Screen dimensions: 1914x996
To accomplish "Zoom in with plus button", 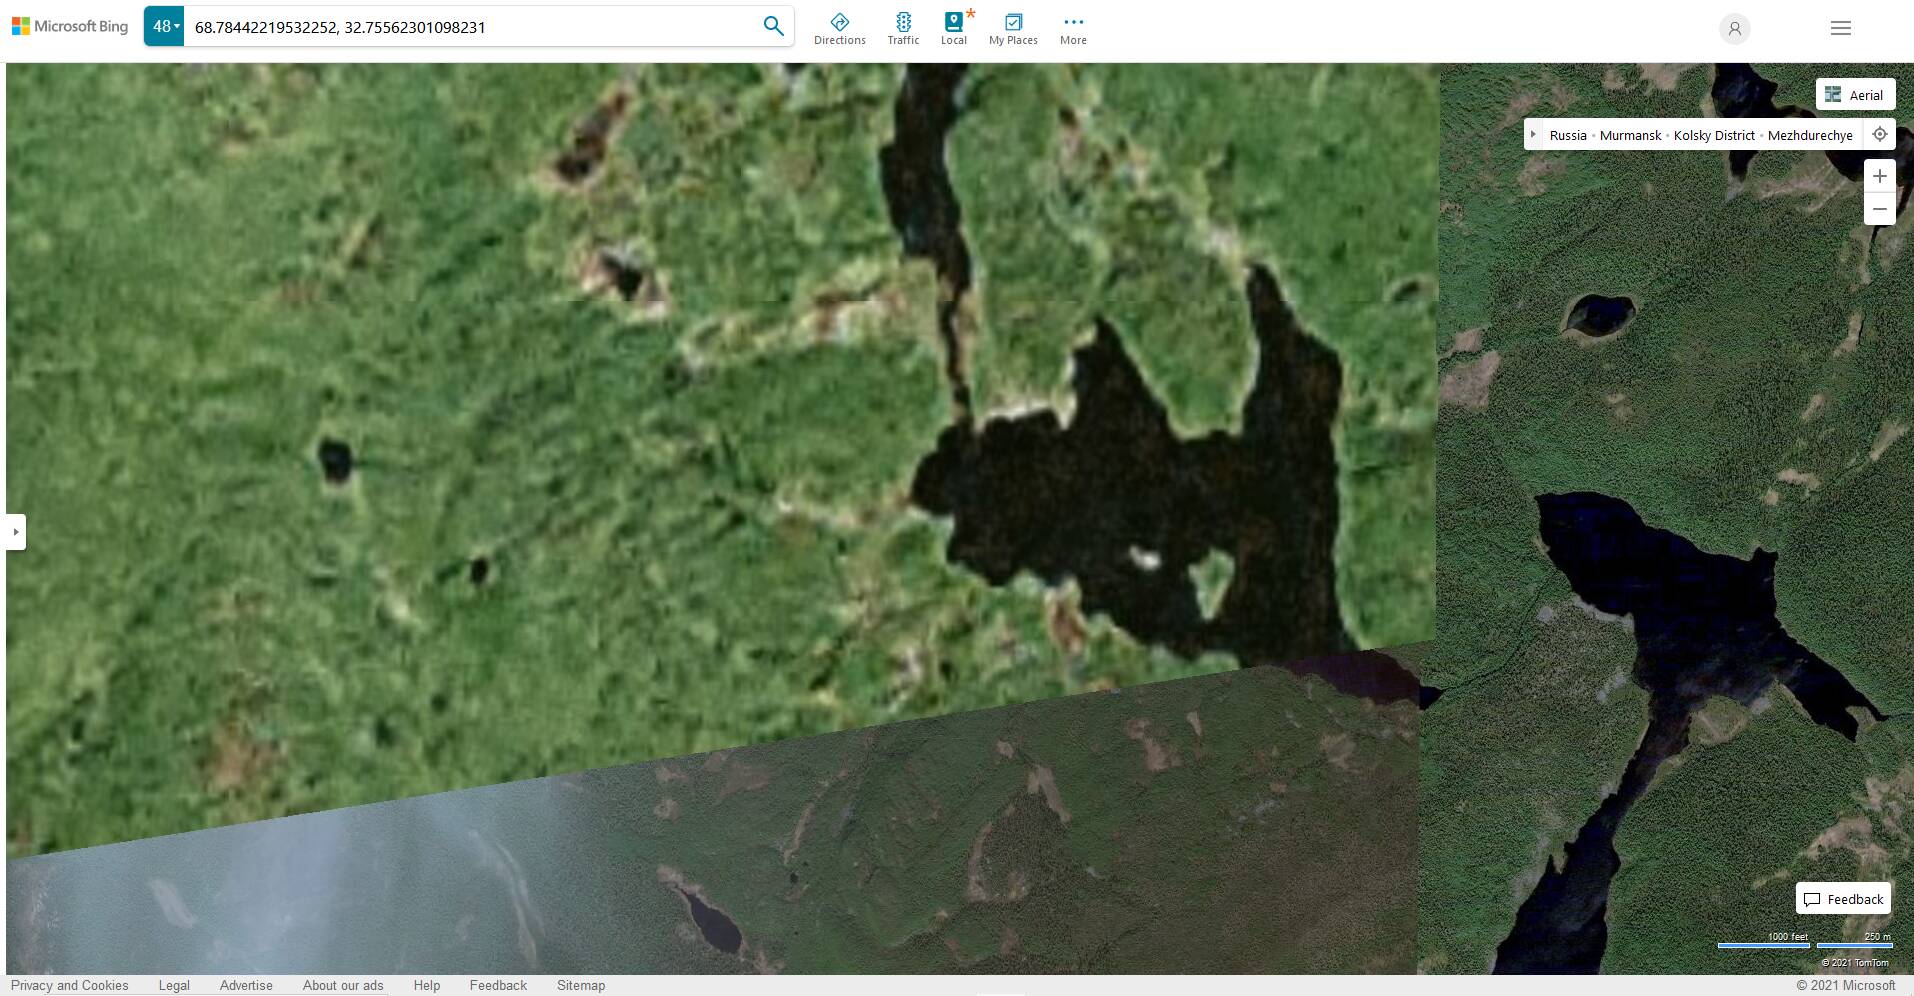I will (1879, 176).
